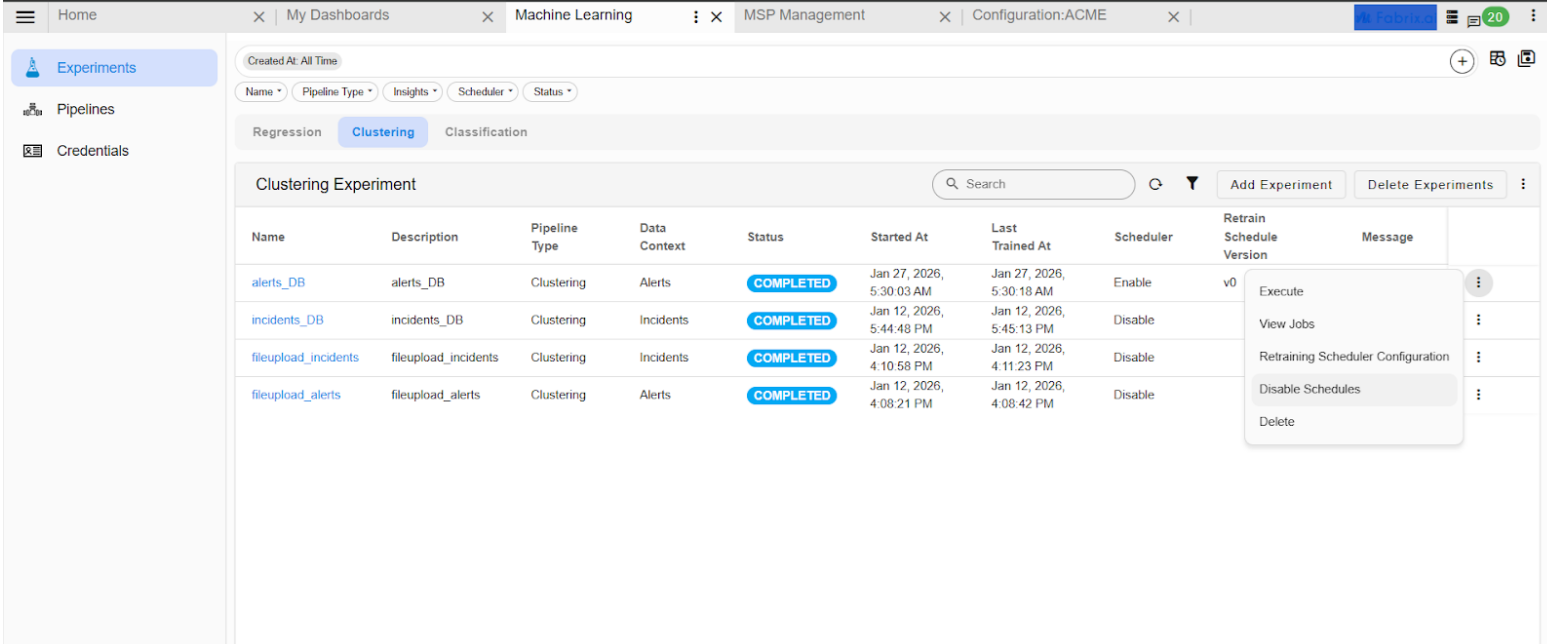Open the Scheduler filter dropdown
1547x644 pixels.
pyautogui.click(x=483, y=91)
